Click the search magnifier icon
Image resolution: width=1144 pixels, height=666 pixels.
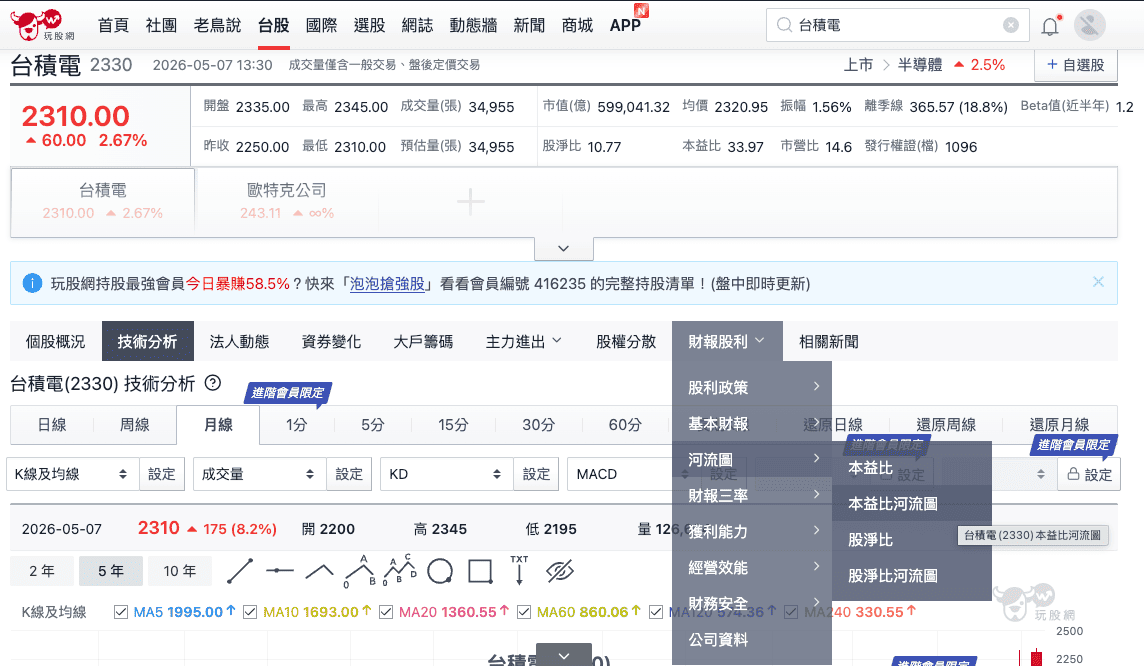(784, 26)
